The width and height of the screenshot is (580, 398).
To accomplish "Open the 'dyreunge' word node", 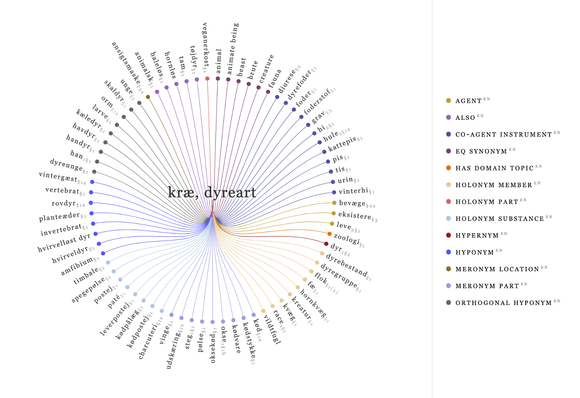I will tap(69, 166).
